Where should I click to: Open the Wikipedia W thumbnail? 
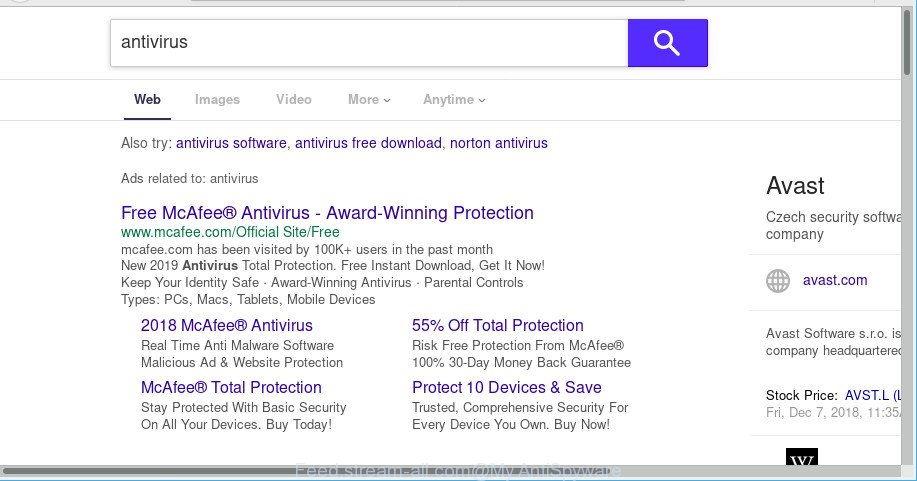tap(801, 457)
